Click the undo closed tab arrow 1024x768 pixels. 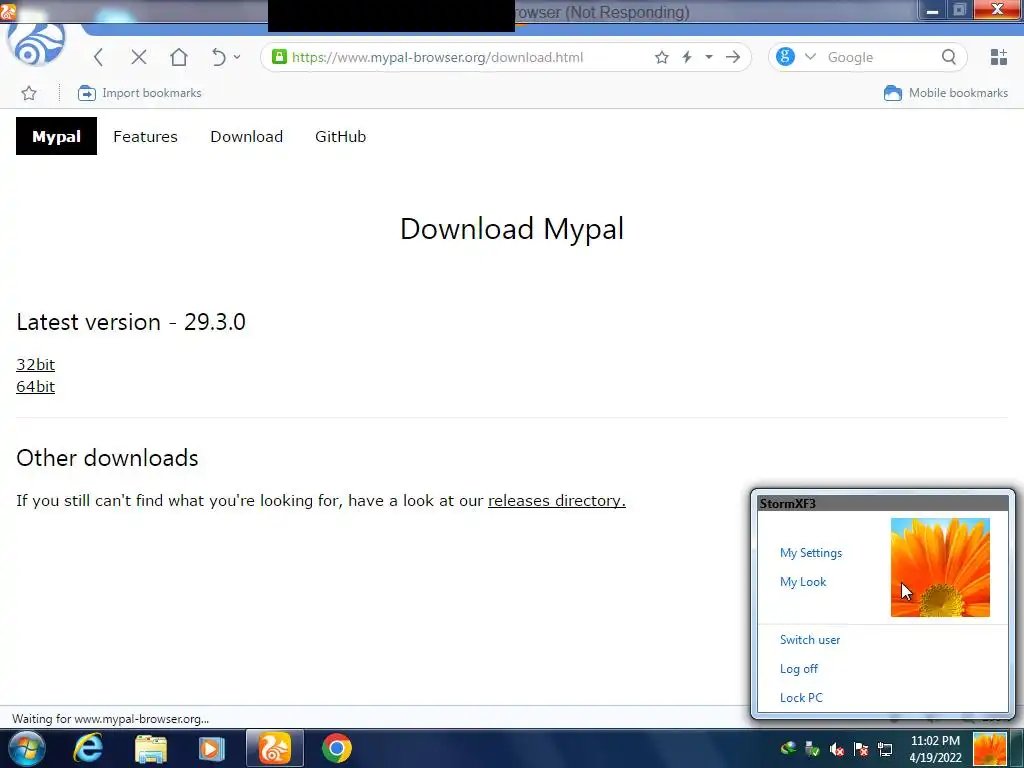(x=218, y=57)
